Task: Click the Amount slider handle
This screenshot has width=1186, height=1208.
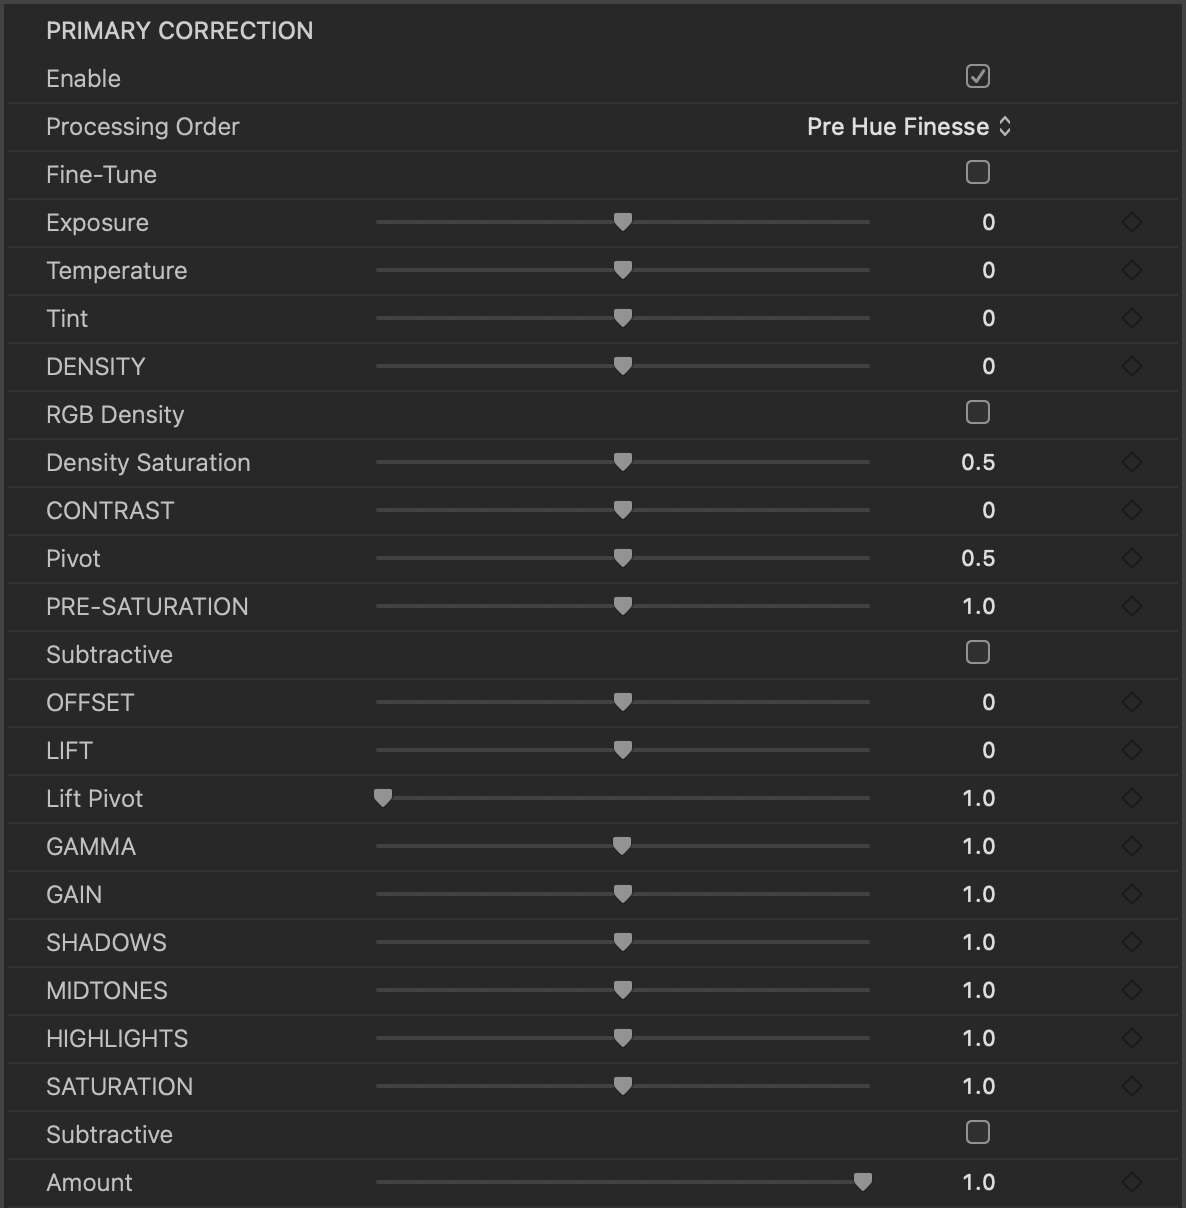Action: [x=863, y=1182]
